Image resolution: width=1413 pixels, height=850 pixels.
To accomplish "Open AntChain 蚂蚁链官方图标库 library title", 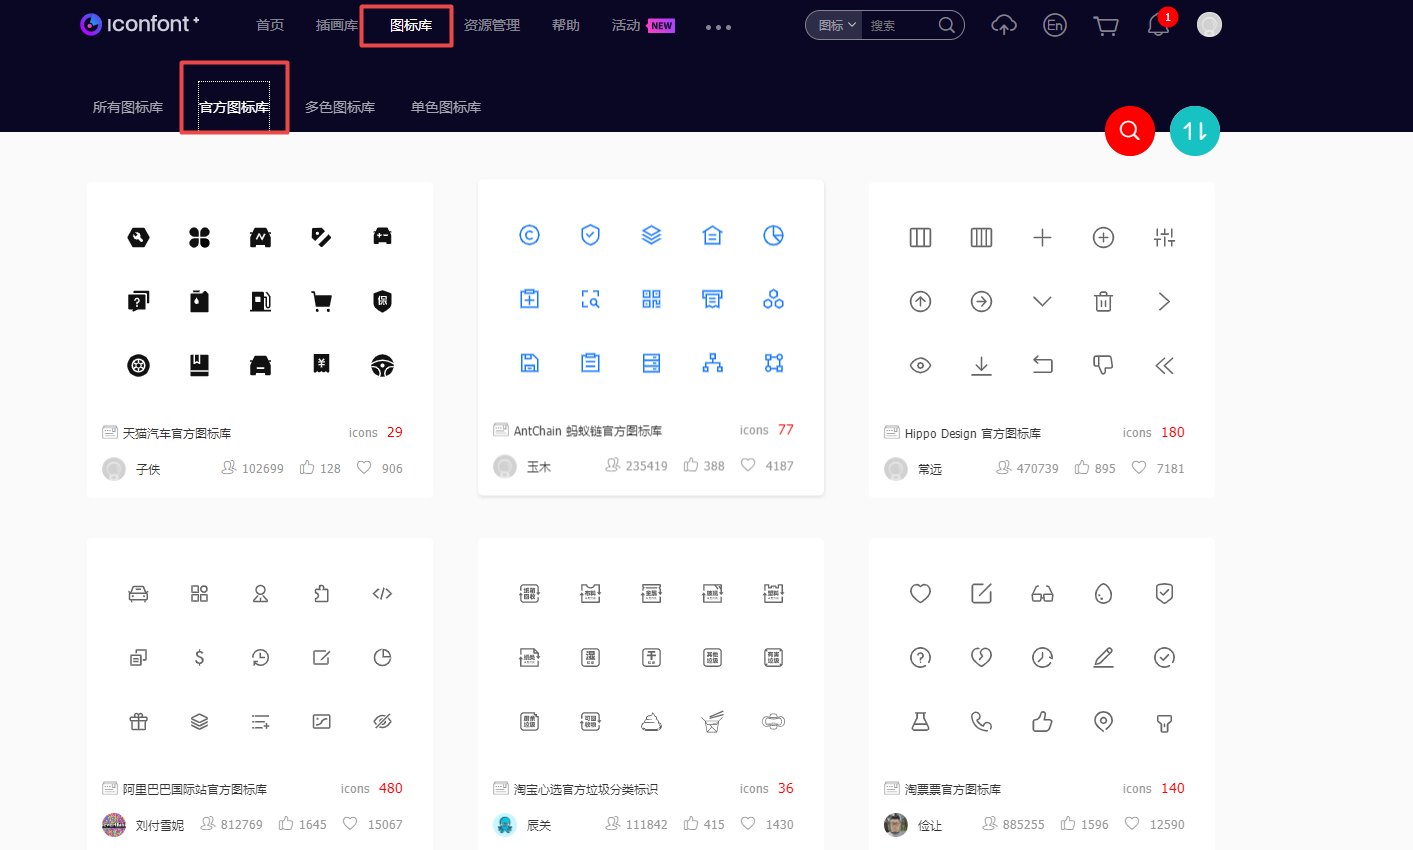I will (x=588, y=431).
